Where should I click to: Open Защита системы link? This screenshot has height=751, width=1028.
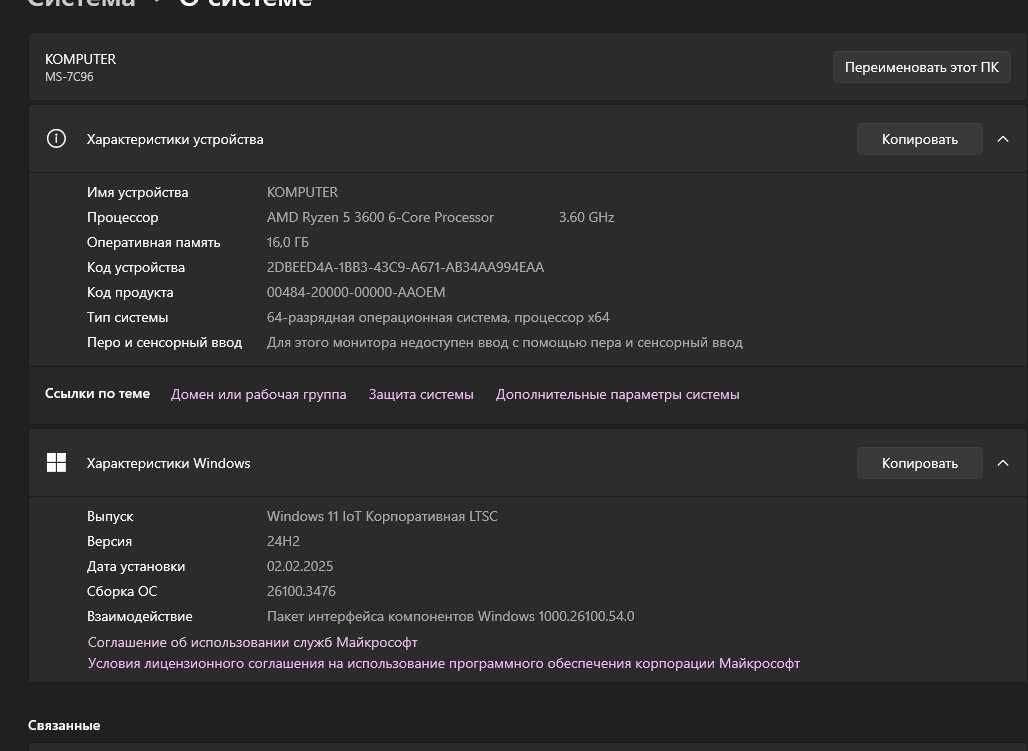click(421, 394)
